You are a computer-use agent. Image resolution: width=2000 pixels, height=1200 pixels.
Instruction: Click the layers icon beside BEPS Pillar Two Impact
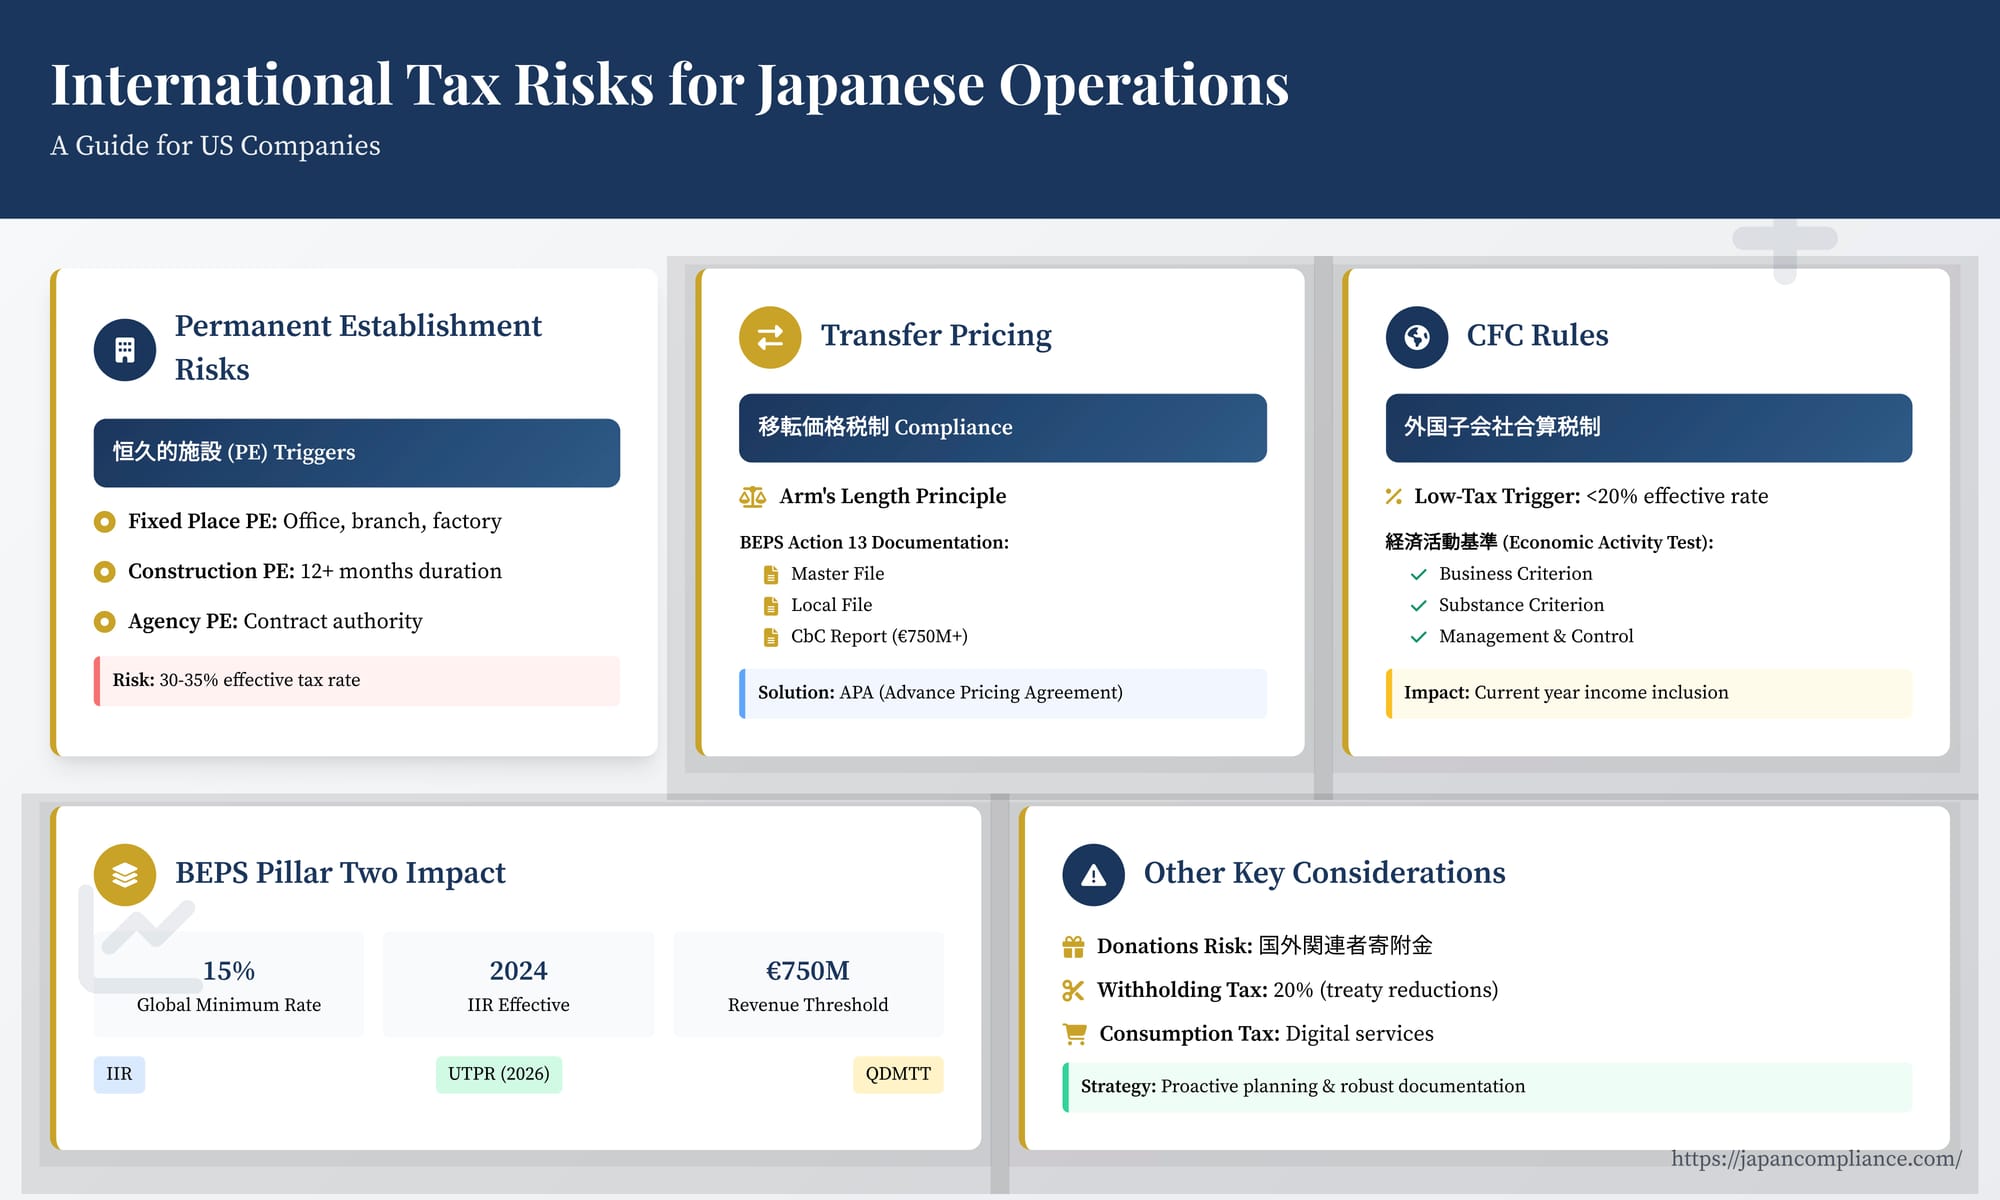point(125,875)
